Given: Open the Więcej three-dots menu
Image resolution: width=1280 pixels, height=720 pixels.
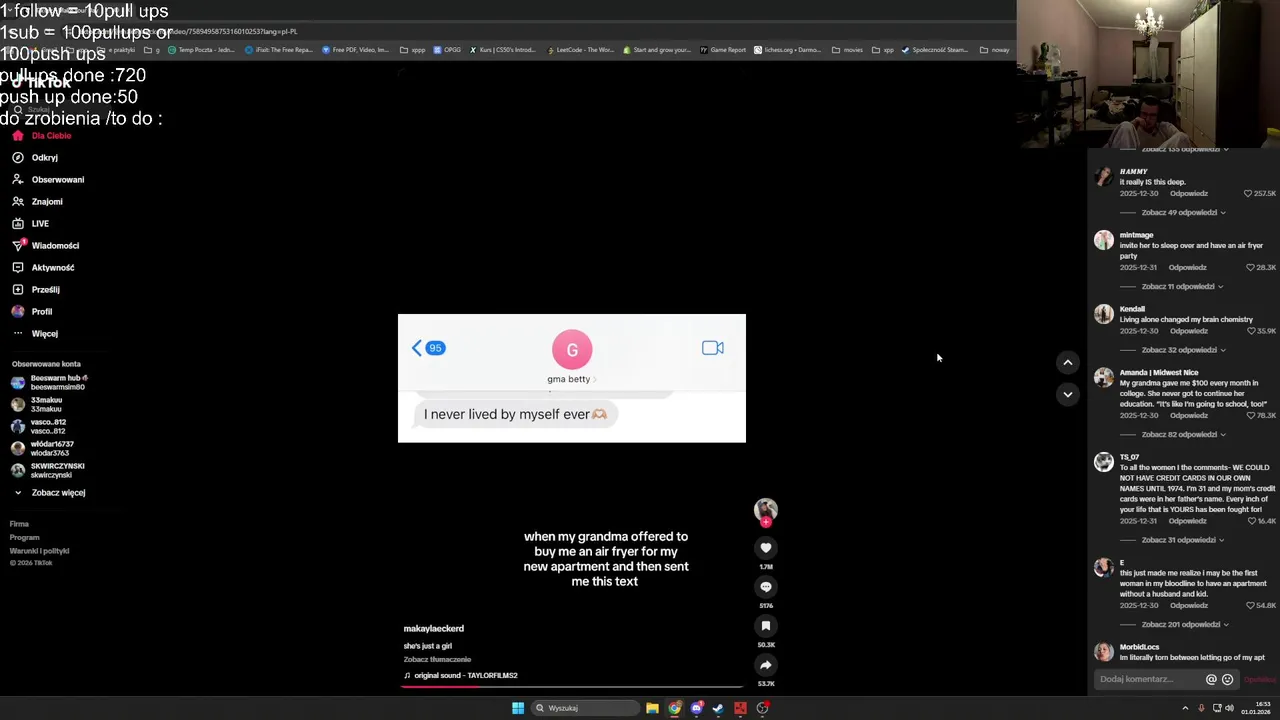Looking at the screenshot, I should [x=35, y=334].
